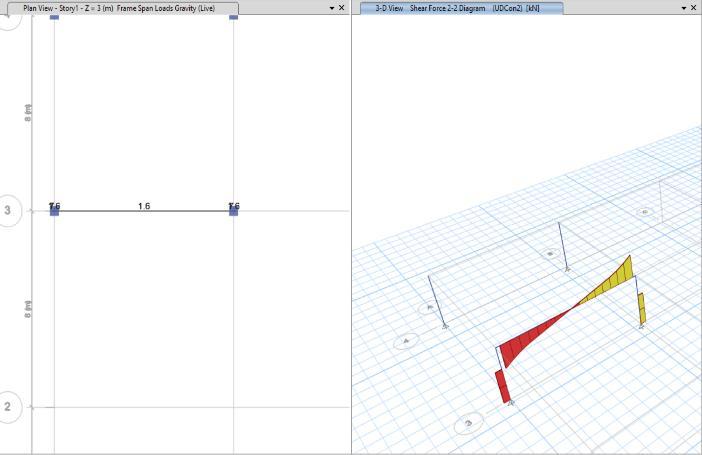Click the yellow column shear diagram in 3-D view
Screen dimensions: 702x455
pyautogui.click(x=642, y=309)
